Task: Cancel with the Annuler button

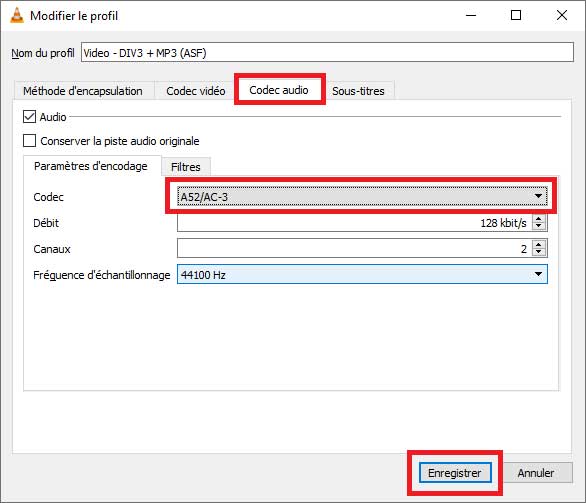Action: [x=536, y=473]
